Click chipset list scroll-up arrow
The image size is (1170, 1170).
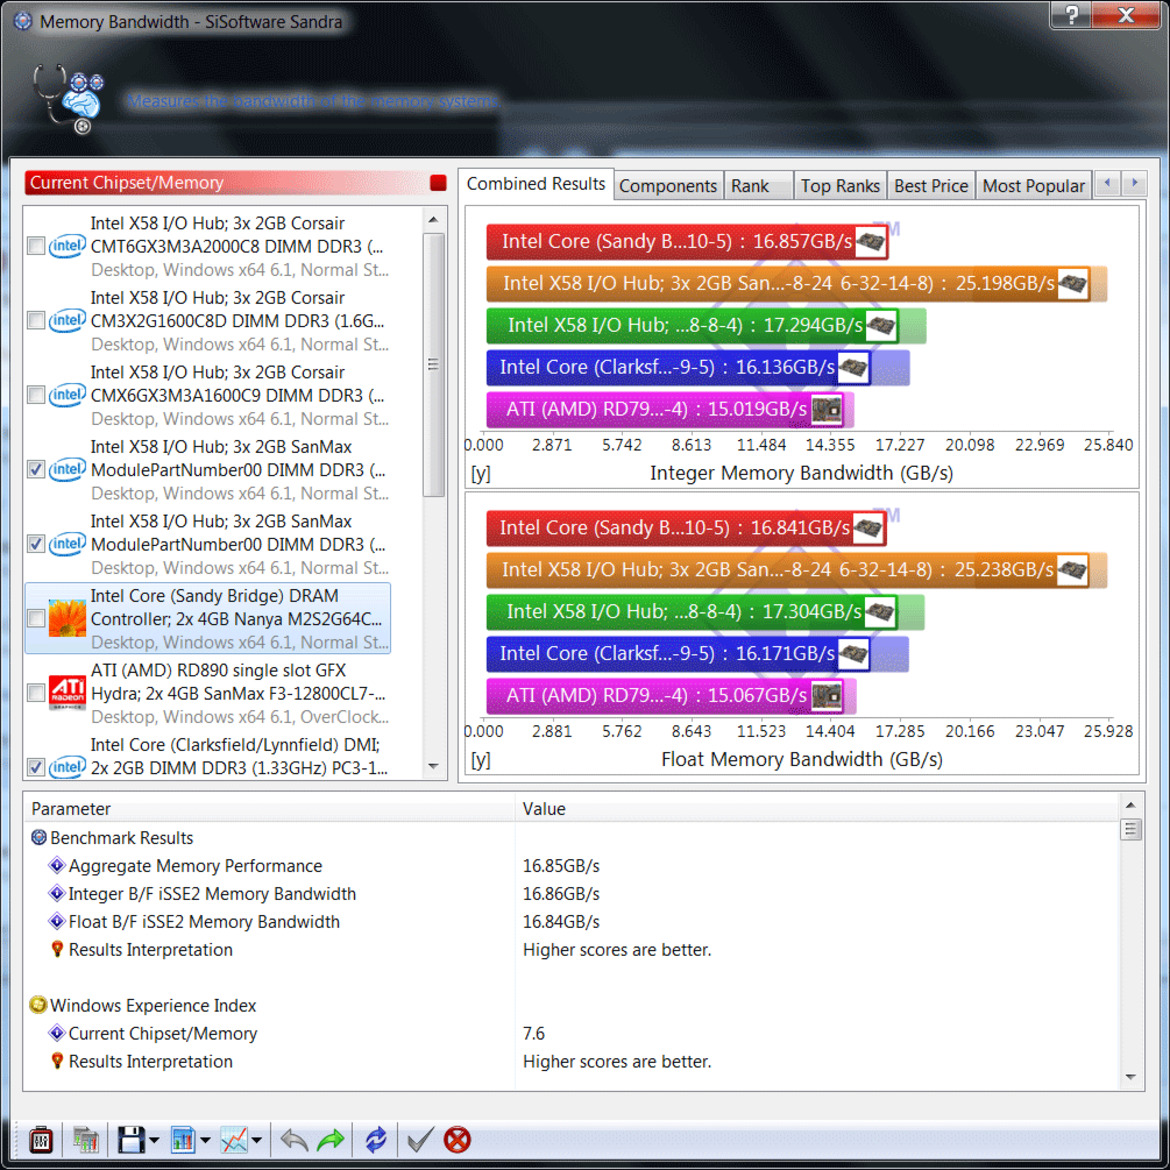click(x=434, y=220)
